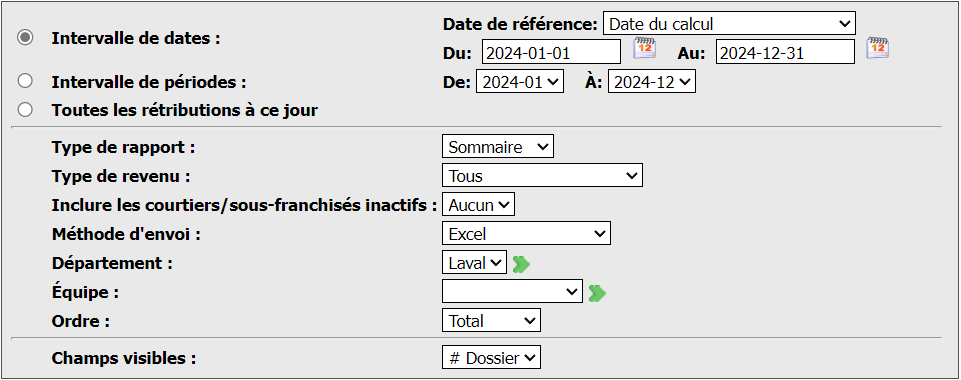Open Département dropdown showing Laval
This screenshot has width=961, height=380.
[474, 263]
